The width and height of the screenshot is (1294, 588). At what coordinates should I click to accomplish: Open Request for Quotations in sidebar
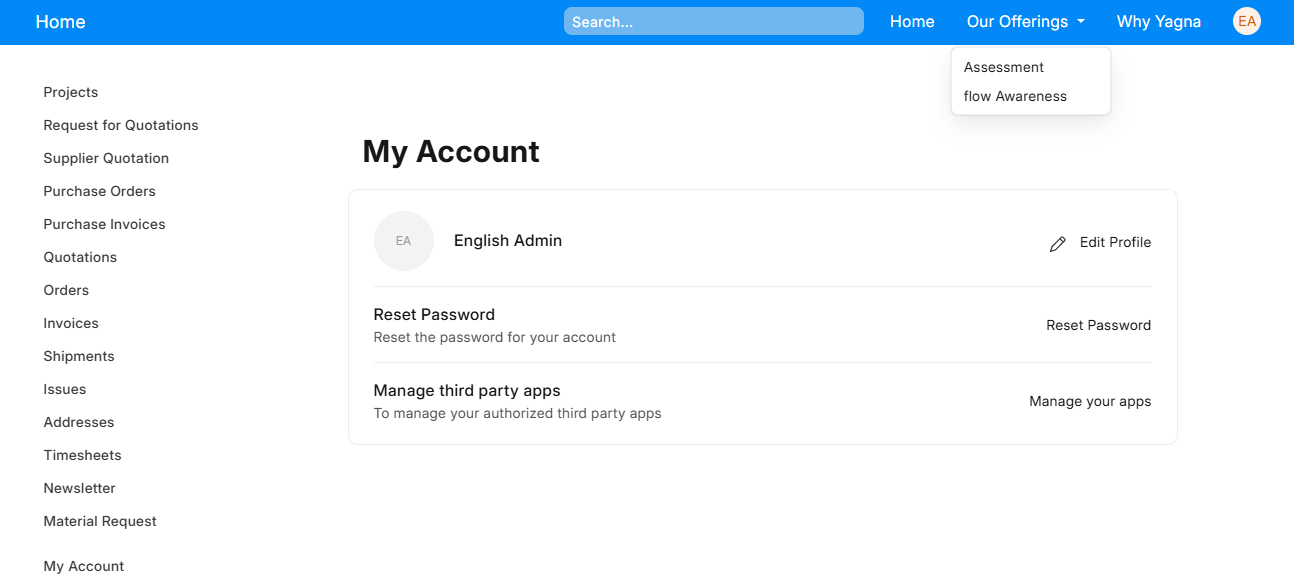click(121, 125)
